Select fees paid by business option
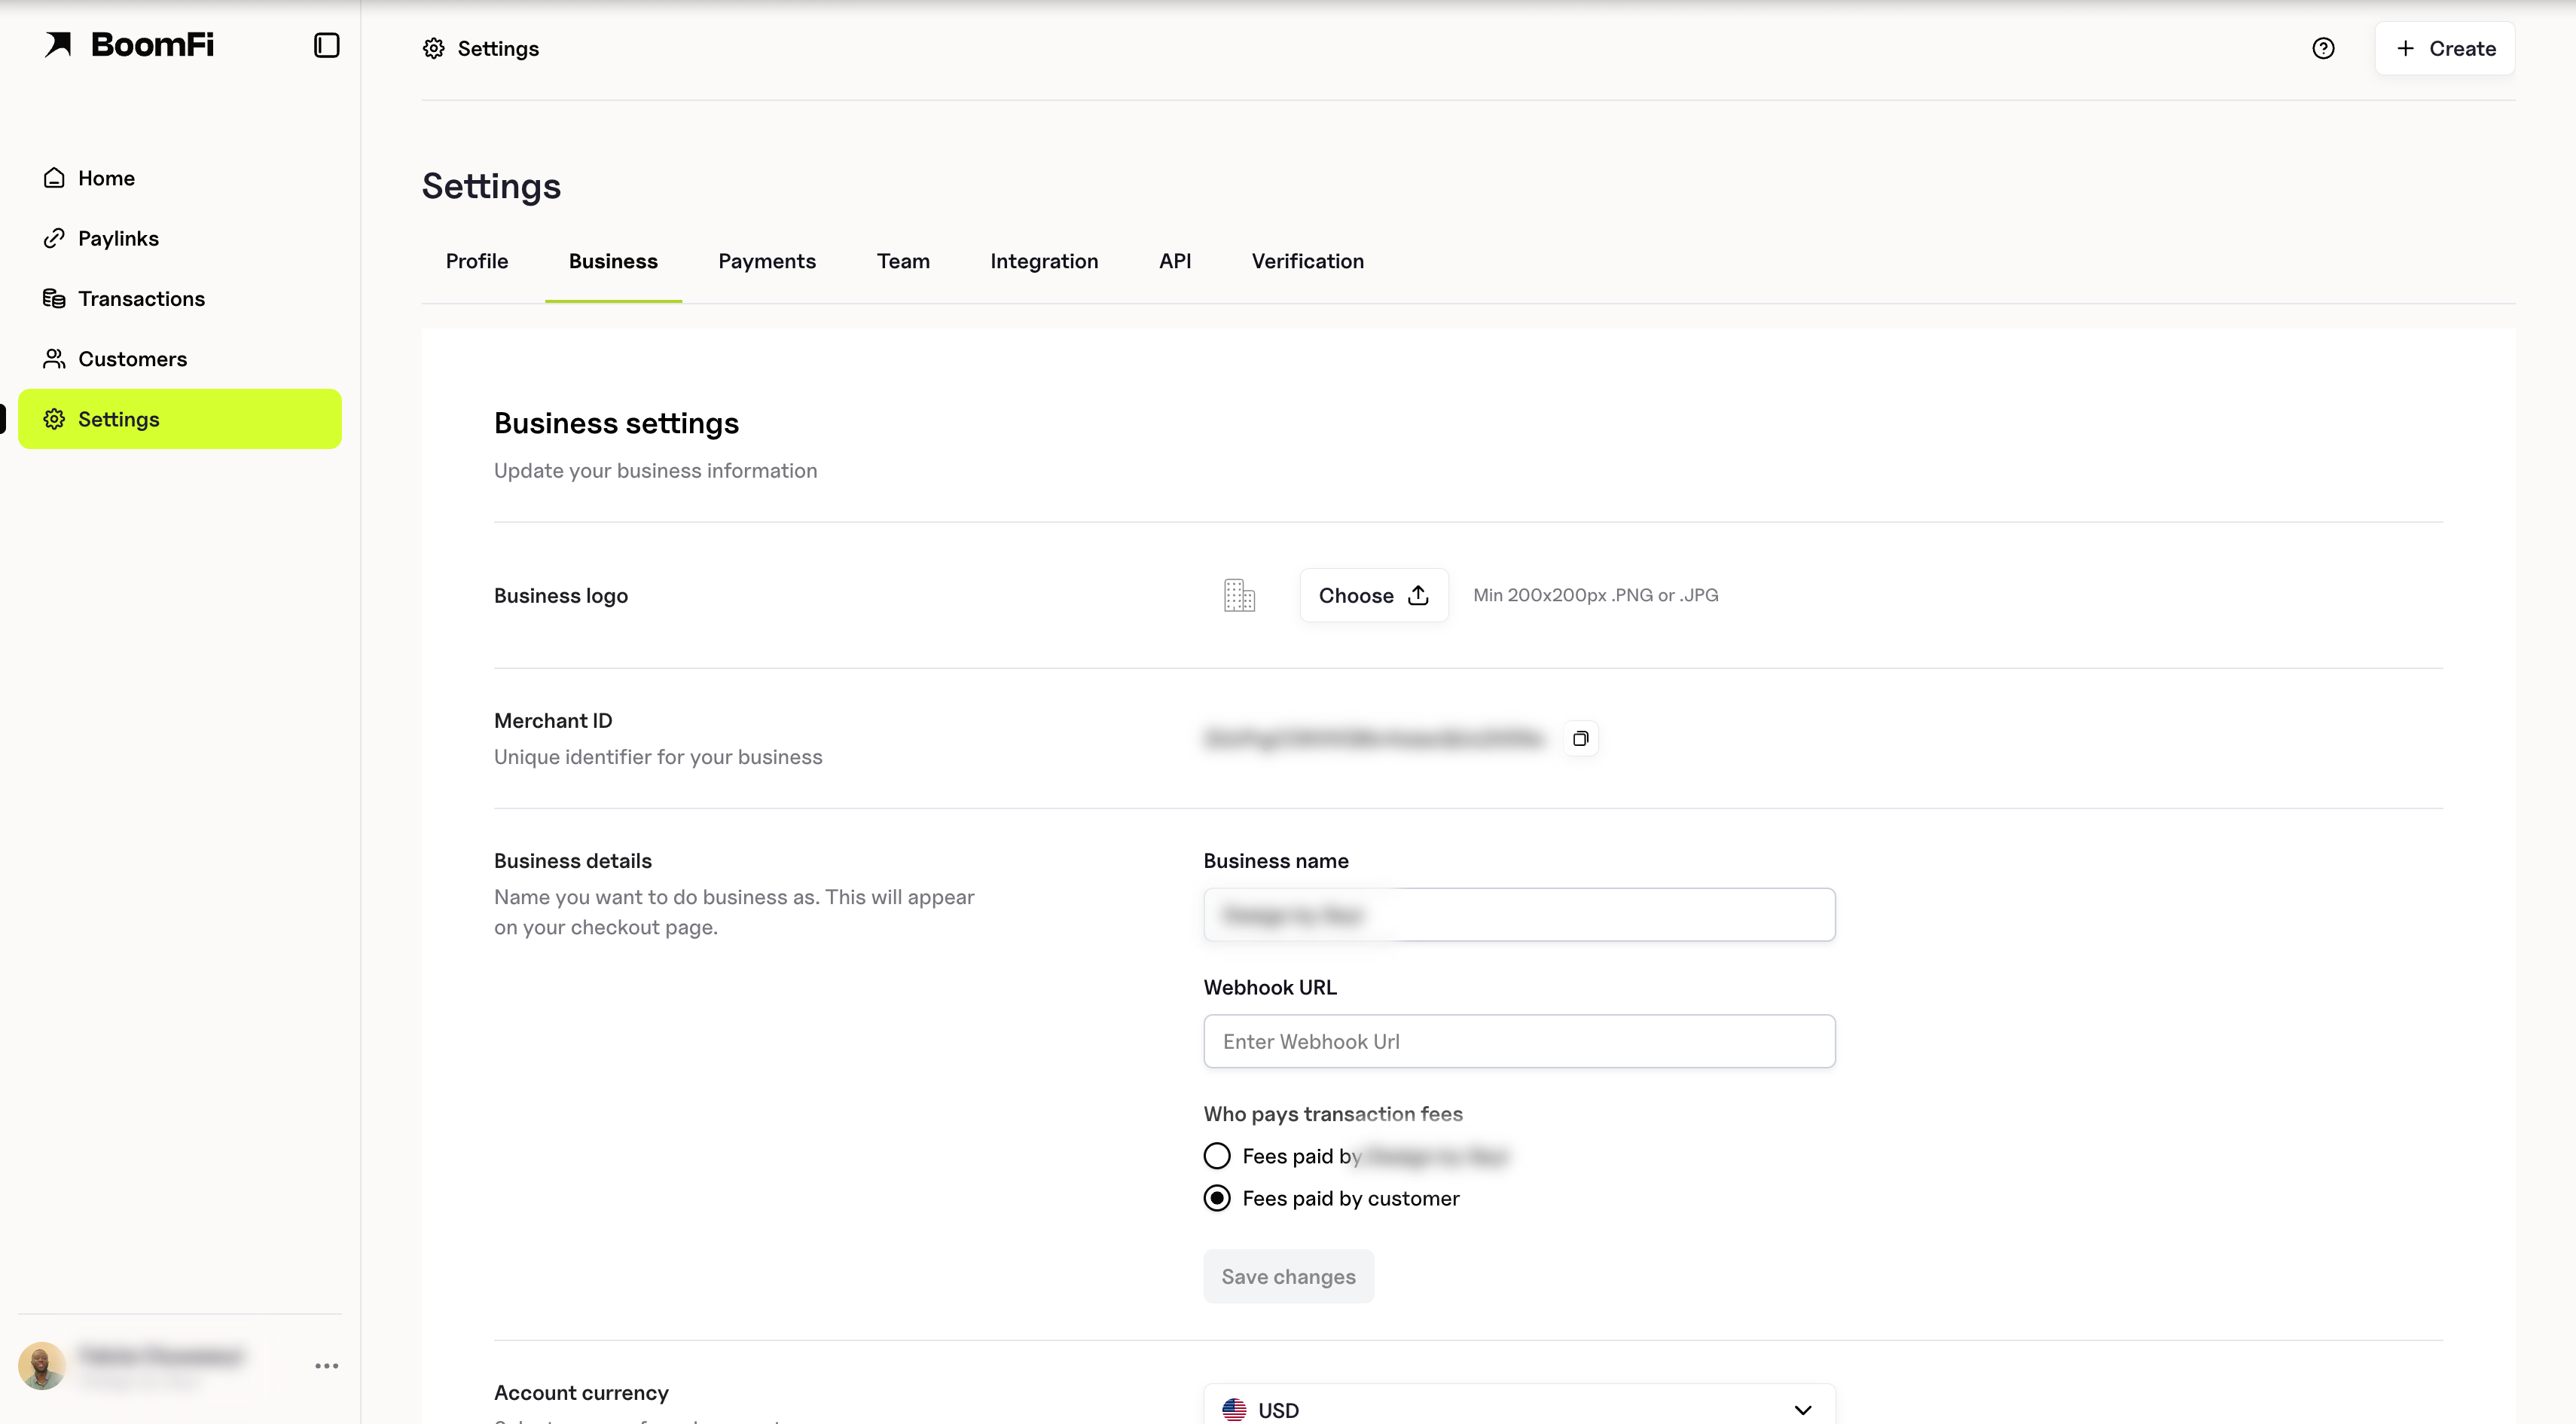The width and height of the screenshot is (2576, 1424). coord(1217,1156)
